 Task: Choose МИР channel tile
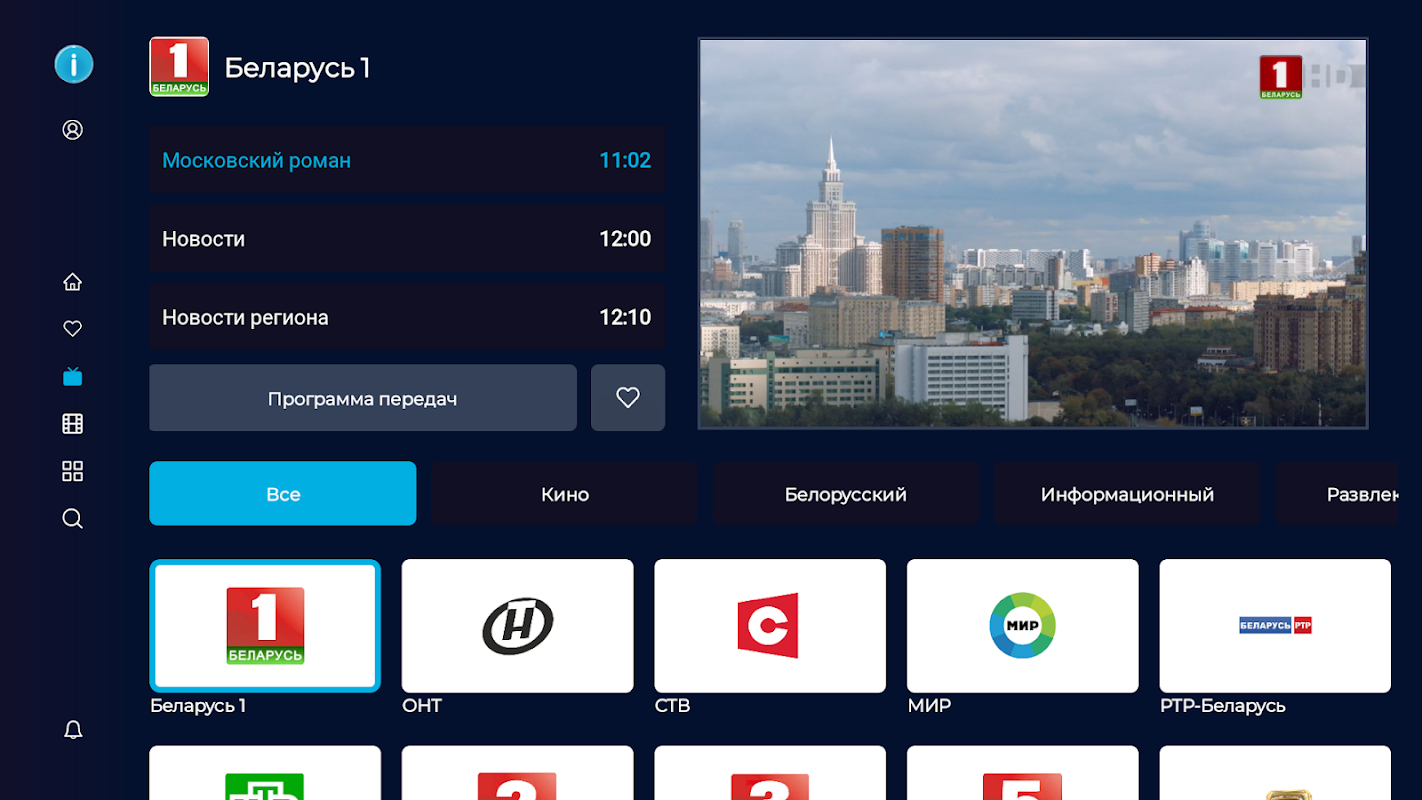[x=1023, y=626]
